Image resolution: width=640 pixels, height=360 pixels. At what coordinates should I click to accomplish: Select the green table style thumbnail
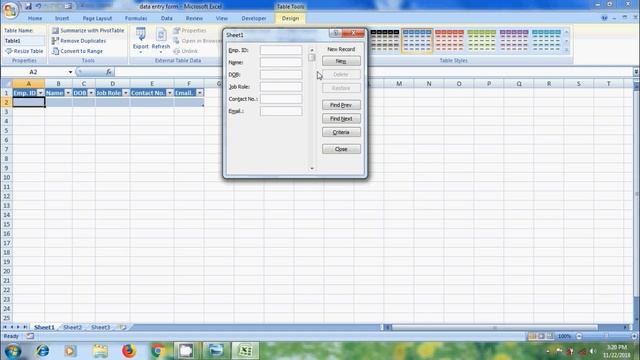click(481, 41)
